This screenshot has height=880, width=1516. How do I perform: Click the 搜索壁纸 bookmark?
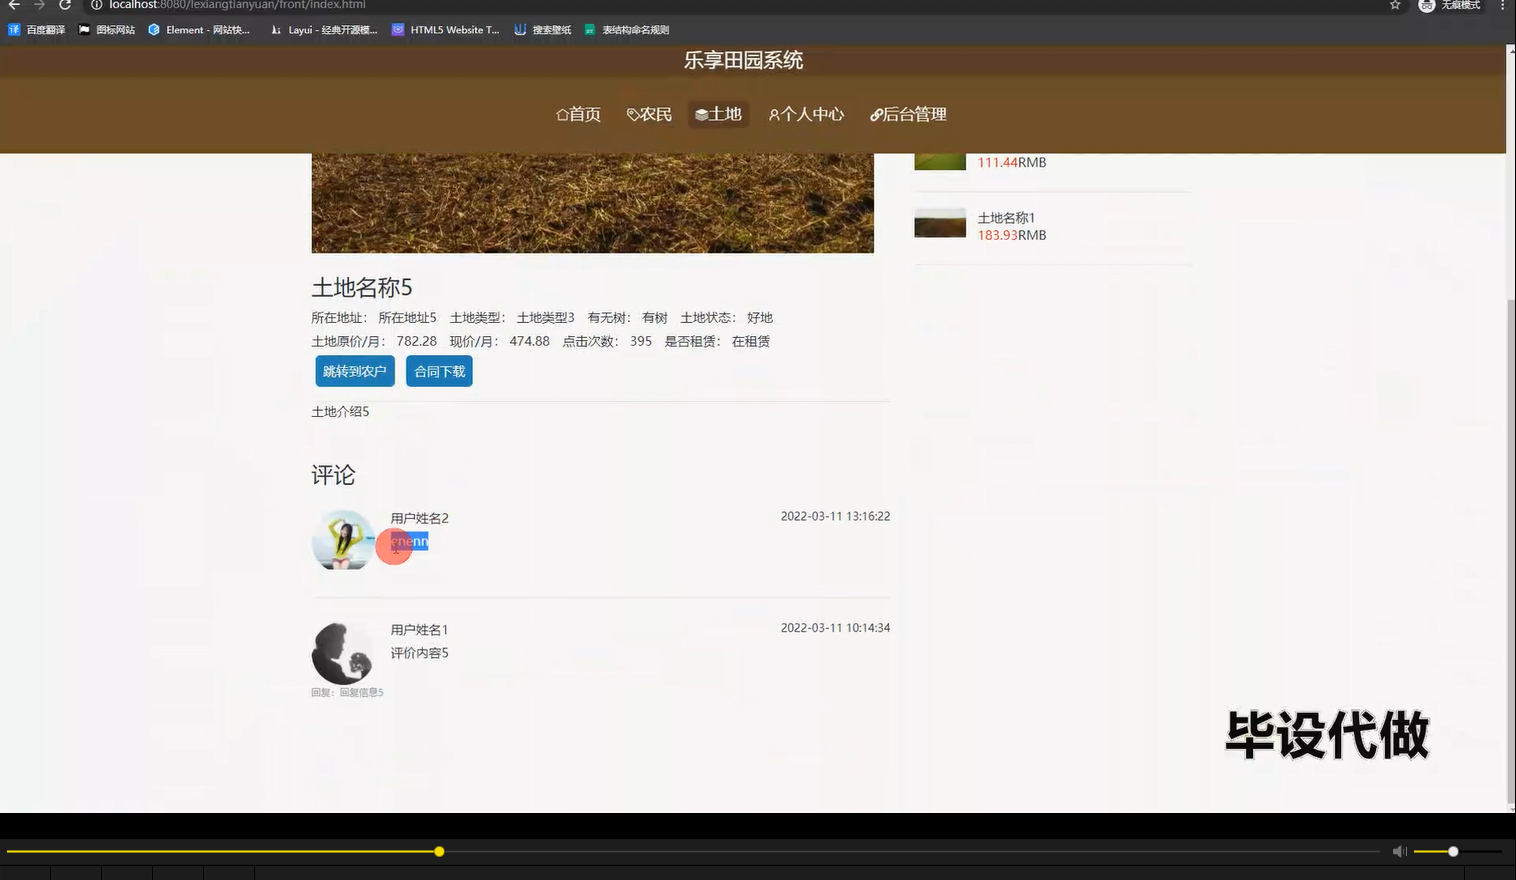543,29
